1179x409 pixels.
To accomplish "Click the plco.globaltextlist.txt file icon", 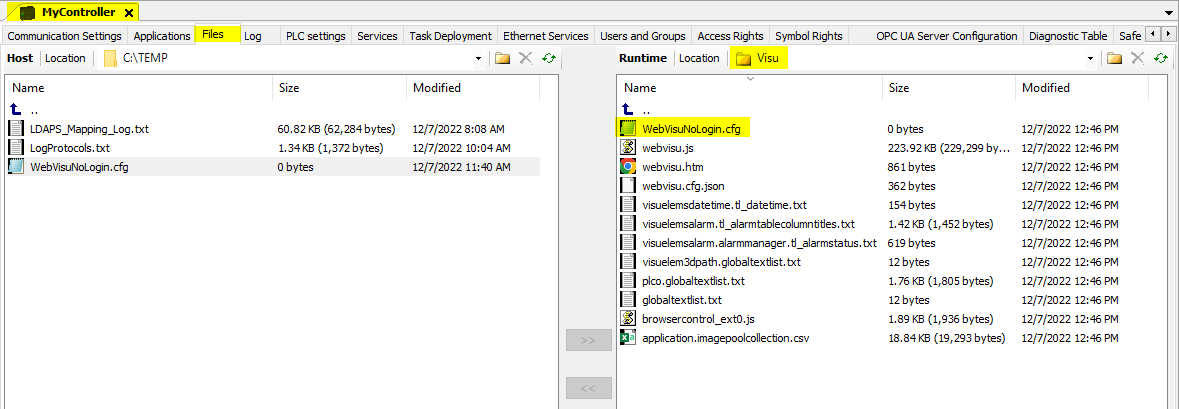I will (x=628, y=281).
